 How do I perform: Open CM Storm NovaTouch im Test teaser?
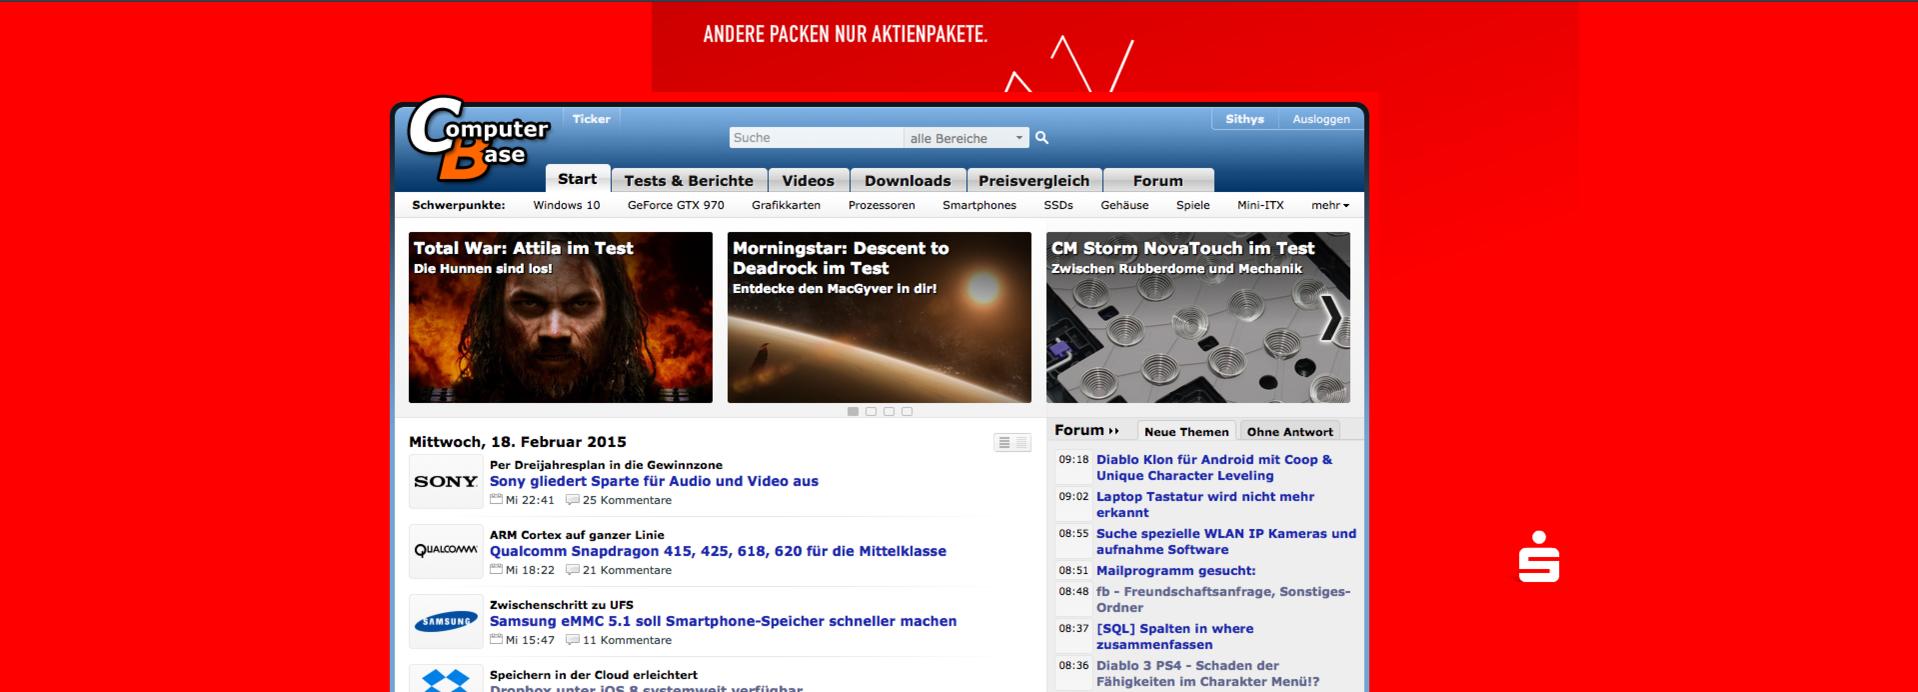point(1198,317)
